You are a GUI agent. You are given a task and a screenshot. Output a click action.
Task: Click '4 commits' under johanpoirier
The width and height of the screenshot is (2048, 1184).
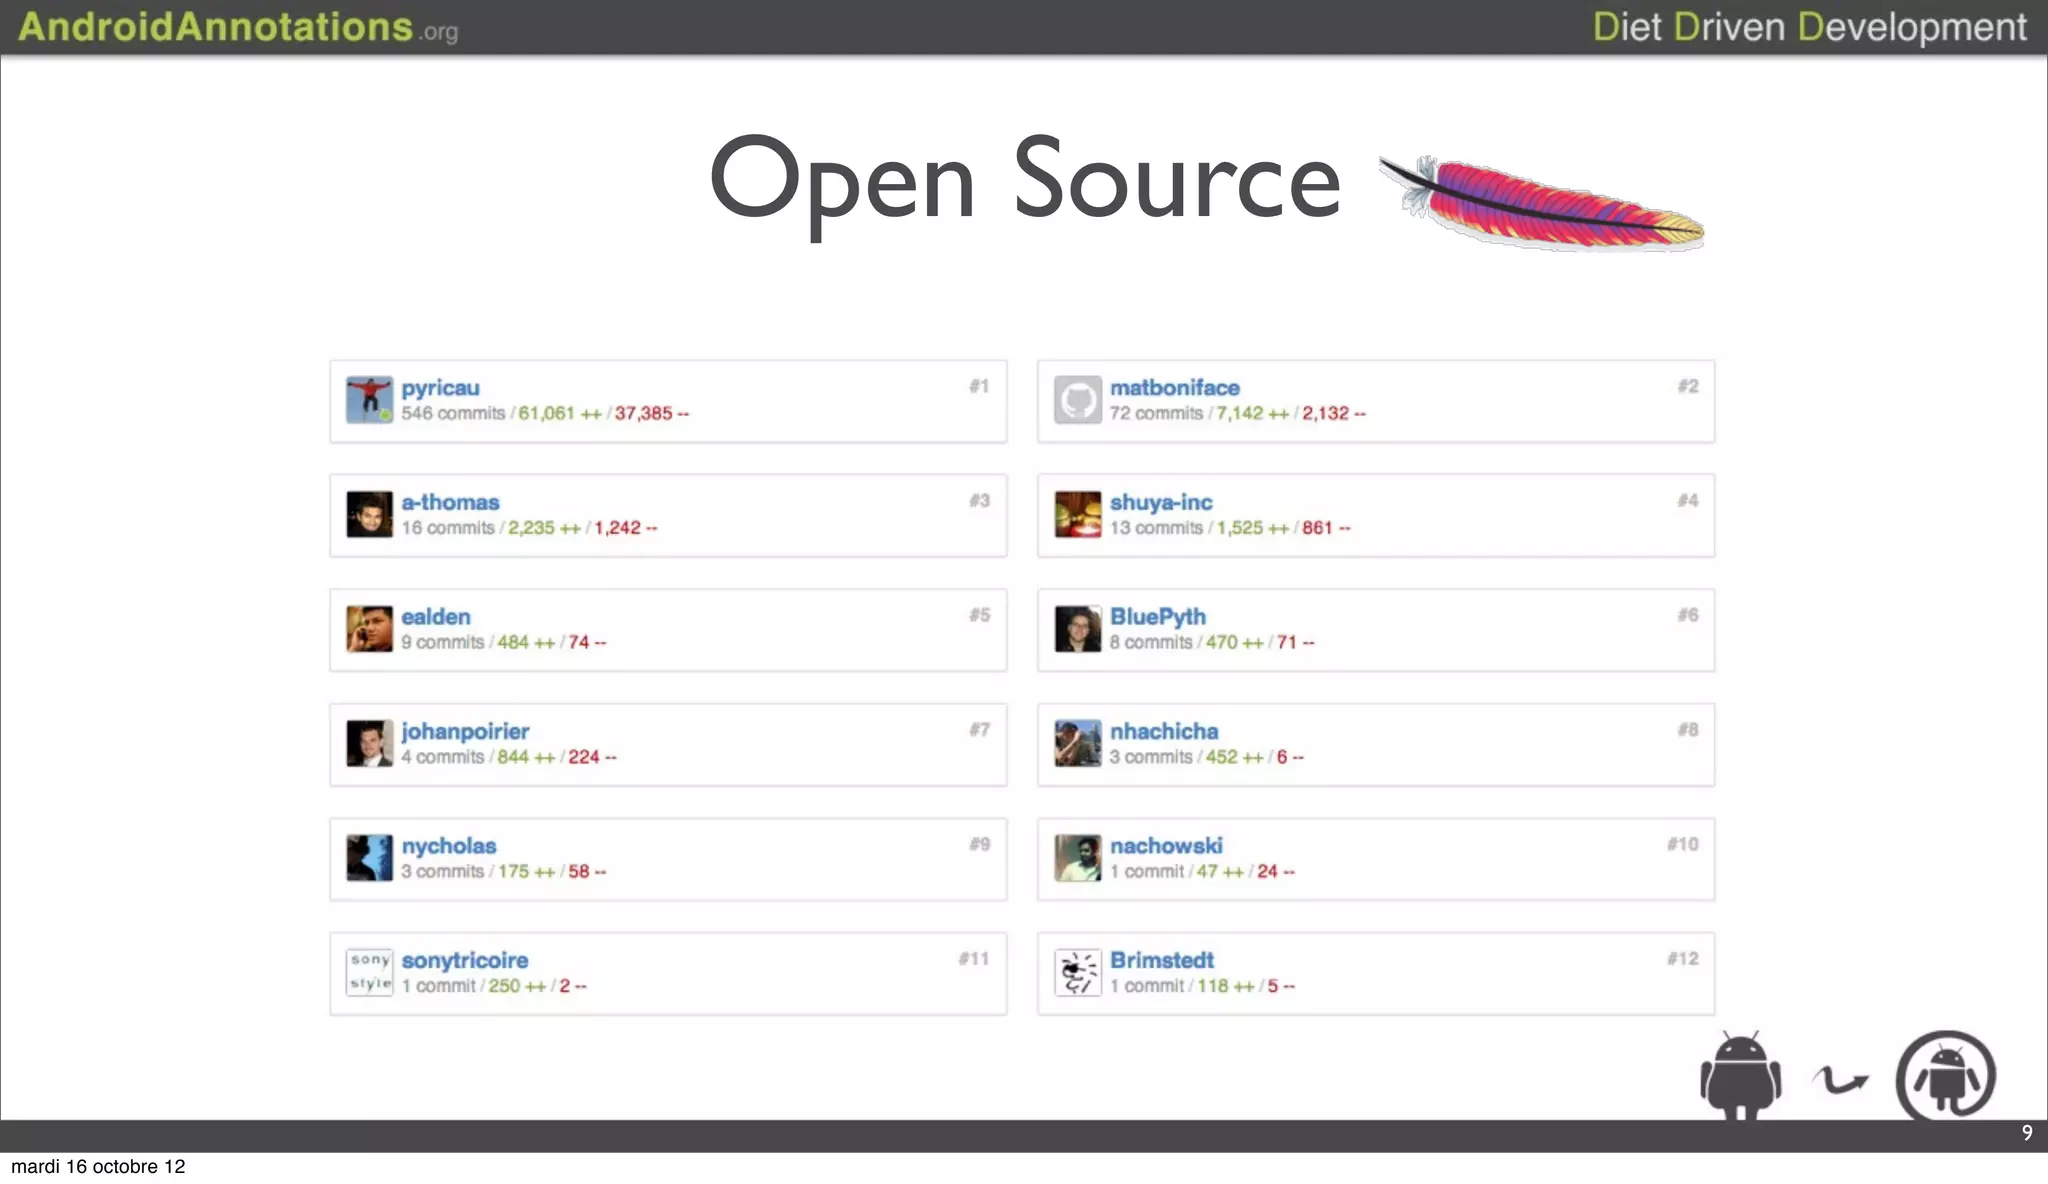[443, 757]
